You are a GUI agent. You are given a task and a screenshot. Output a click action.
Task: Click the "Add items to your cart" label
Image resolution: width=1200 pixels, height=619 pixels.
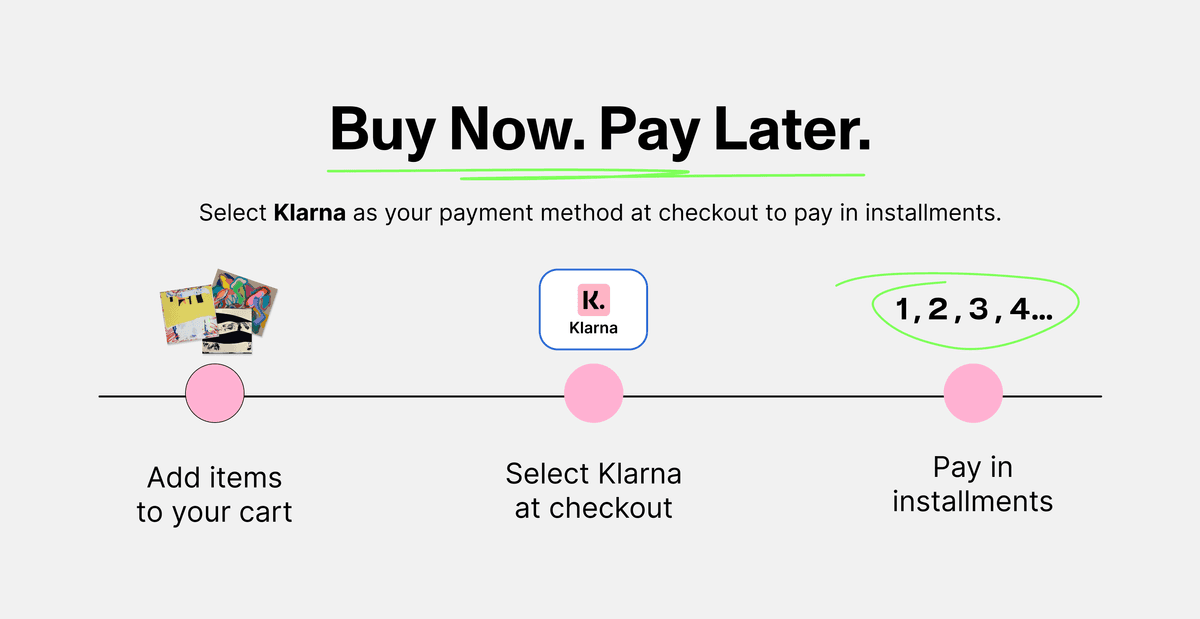click(214, 495)
